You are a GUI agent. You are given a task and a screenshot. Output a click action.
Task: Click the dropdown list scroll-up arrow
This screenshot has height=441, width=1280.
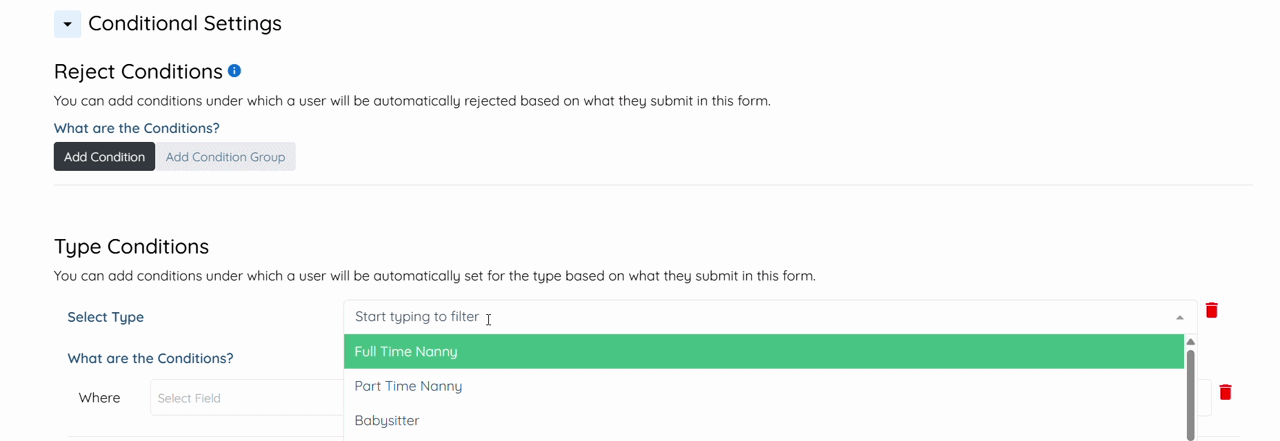coord(1190,342)
